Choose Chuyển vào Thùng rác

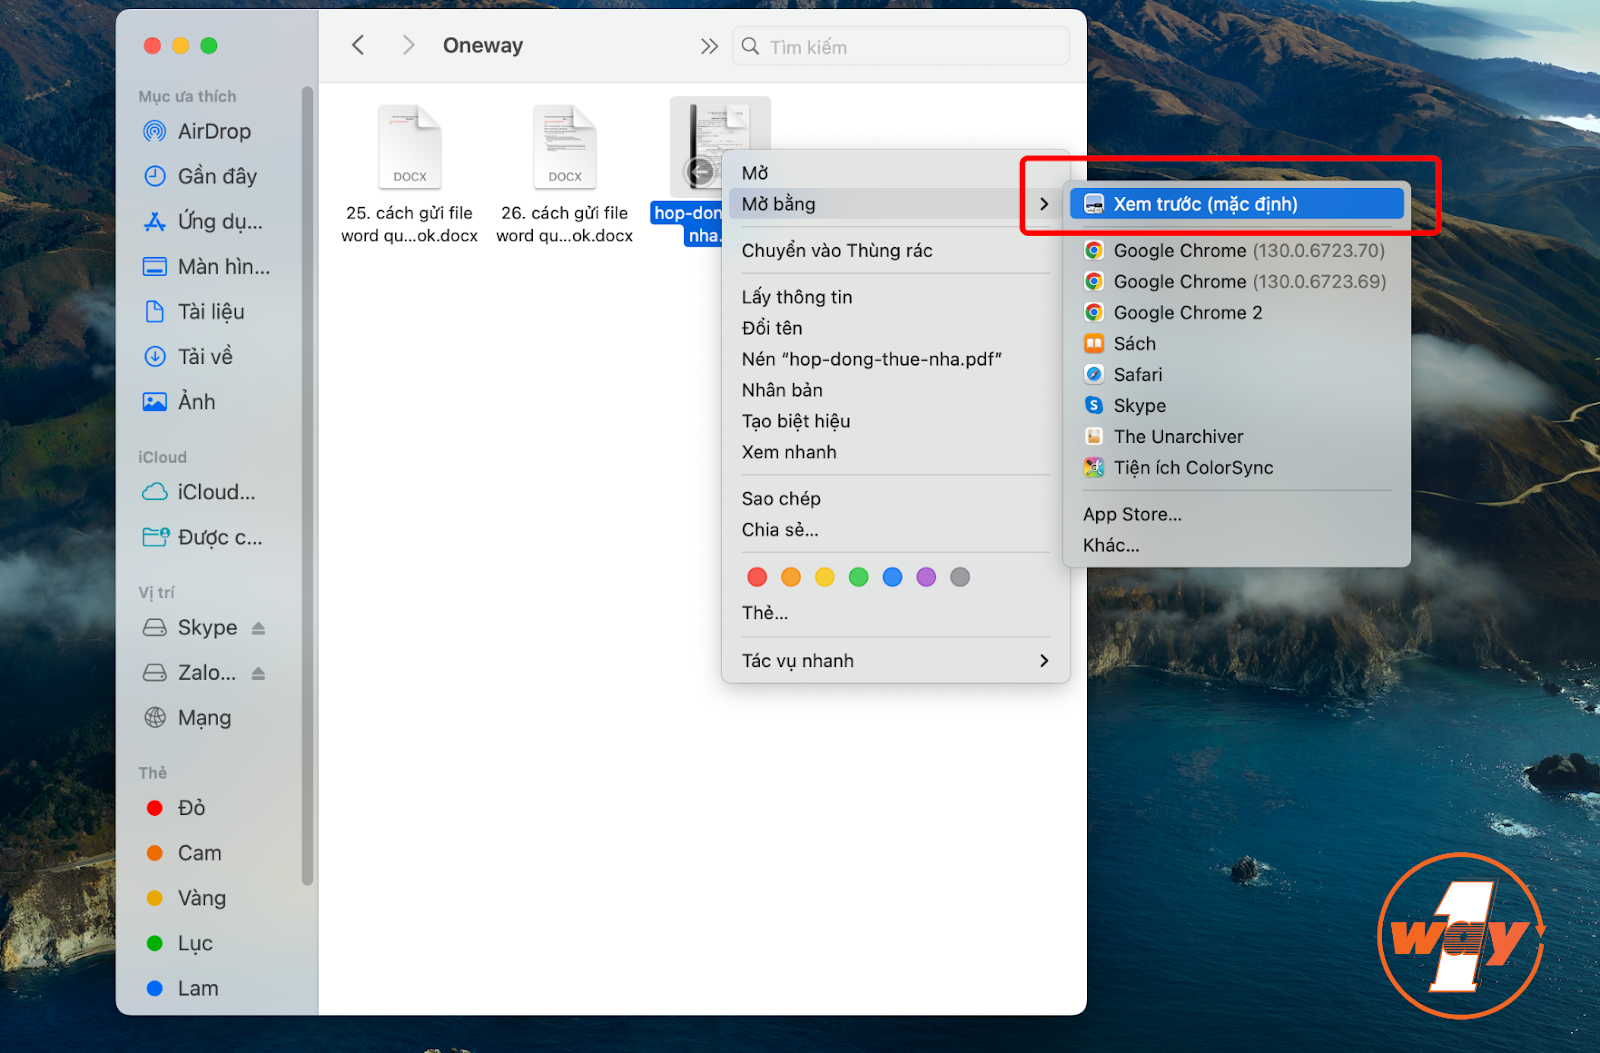[x=895, y=250]
